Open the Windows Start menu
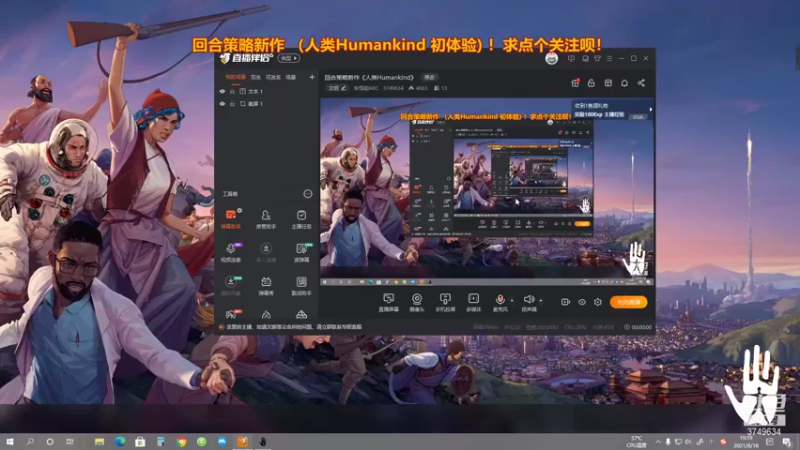800x450 pixels. pyautogui.click(x=9, y=441)
